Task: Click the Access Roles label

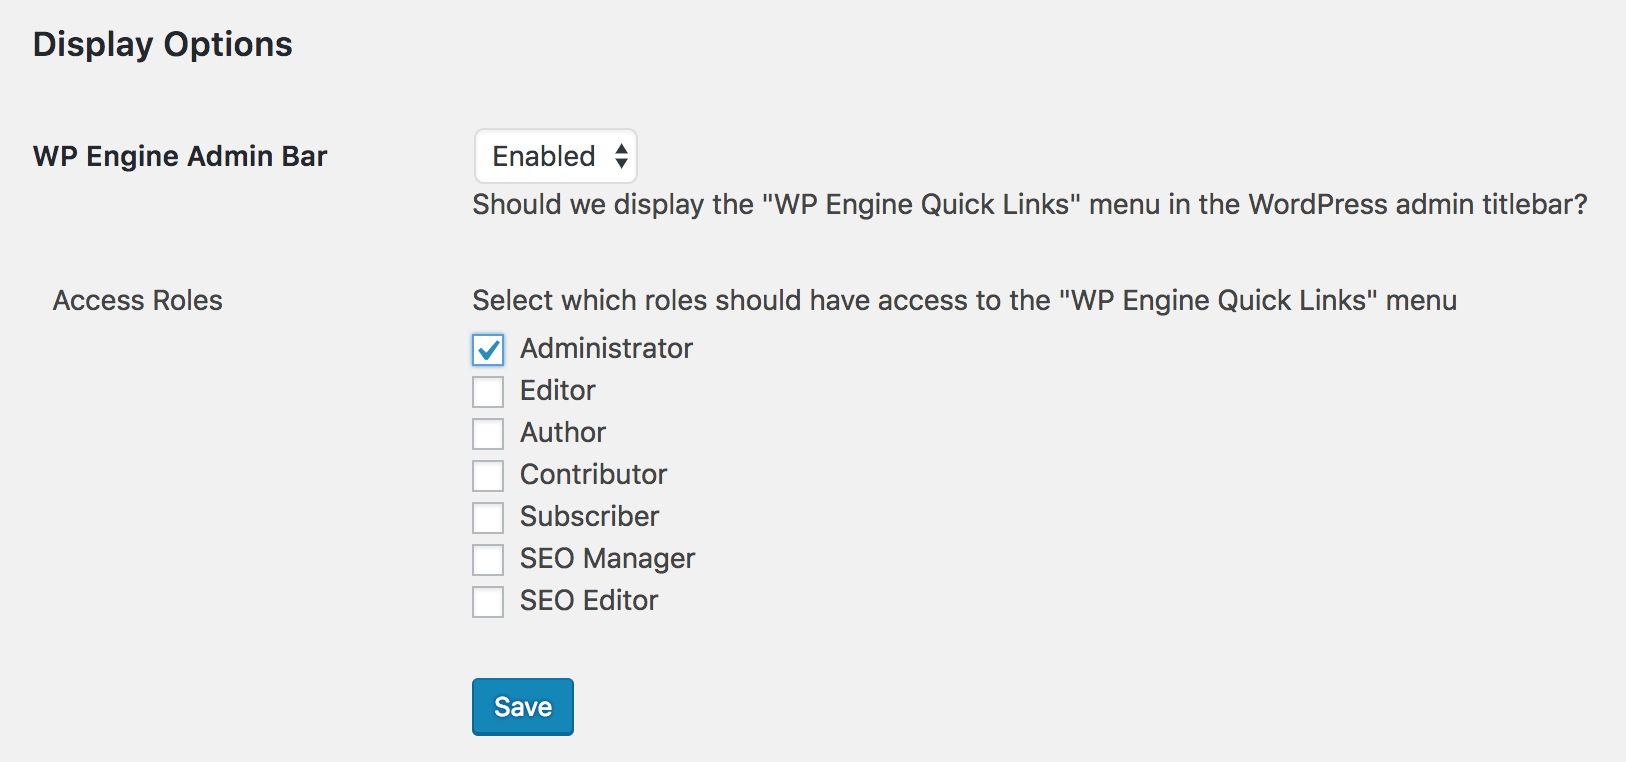Action: [138, 300]
